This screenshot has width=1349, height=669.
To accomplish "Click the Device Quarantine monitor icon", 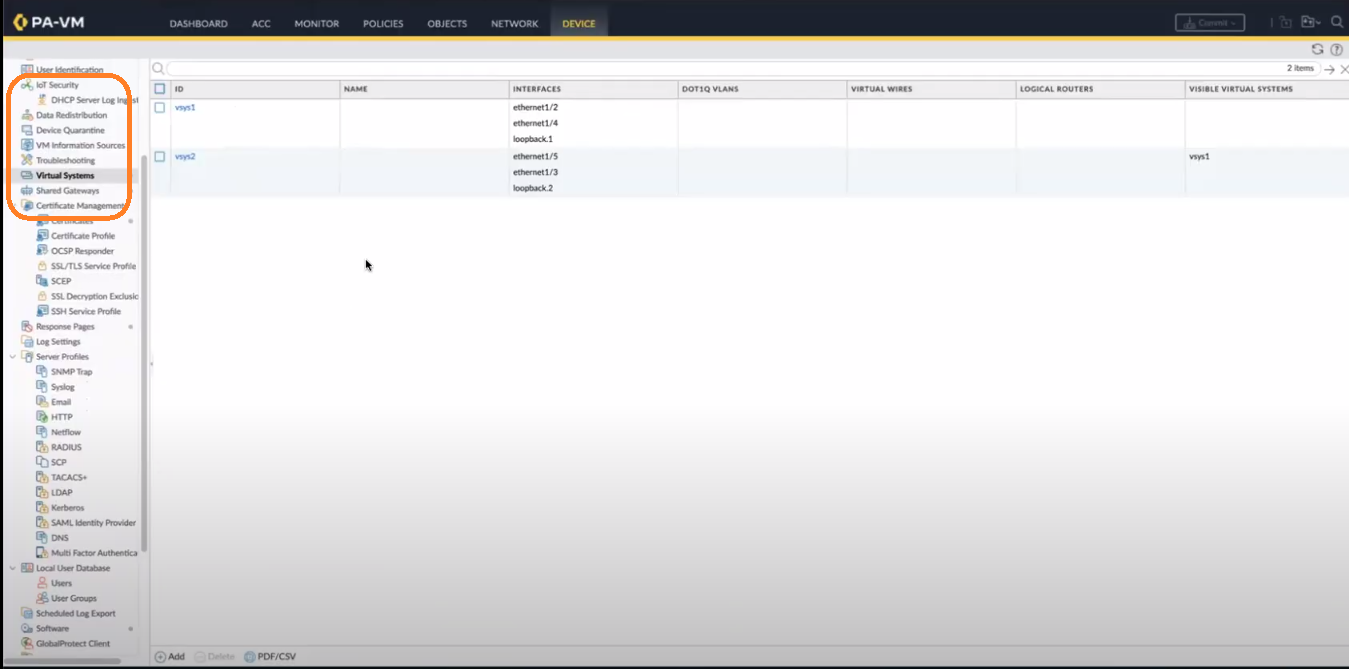I will pos(27,130).
